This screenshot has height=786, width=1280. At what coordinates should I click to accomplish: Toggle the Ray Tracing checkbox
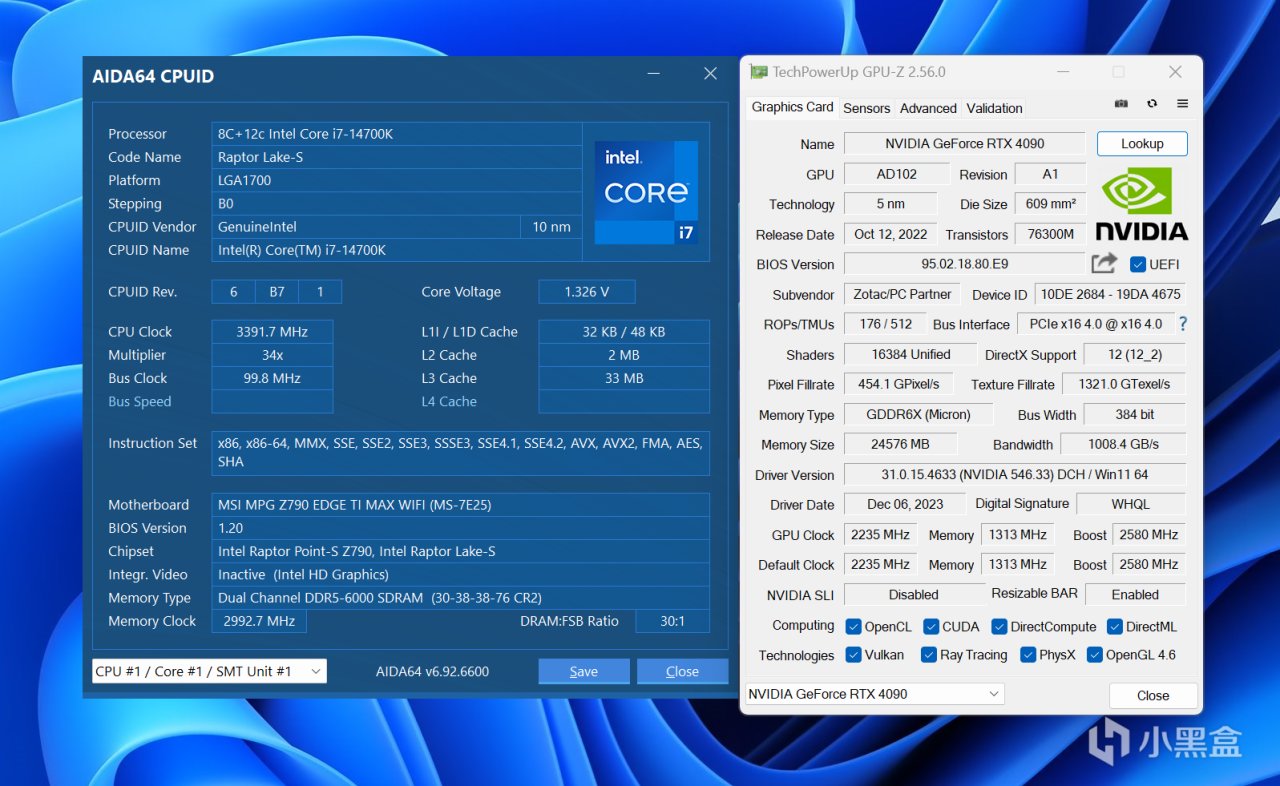(929, 655)
